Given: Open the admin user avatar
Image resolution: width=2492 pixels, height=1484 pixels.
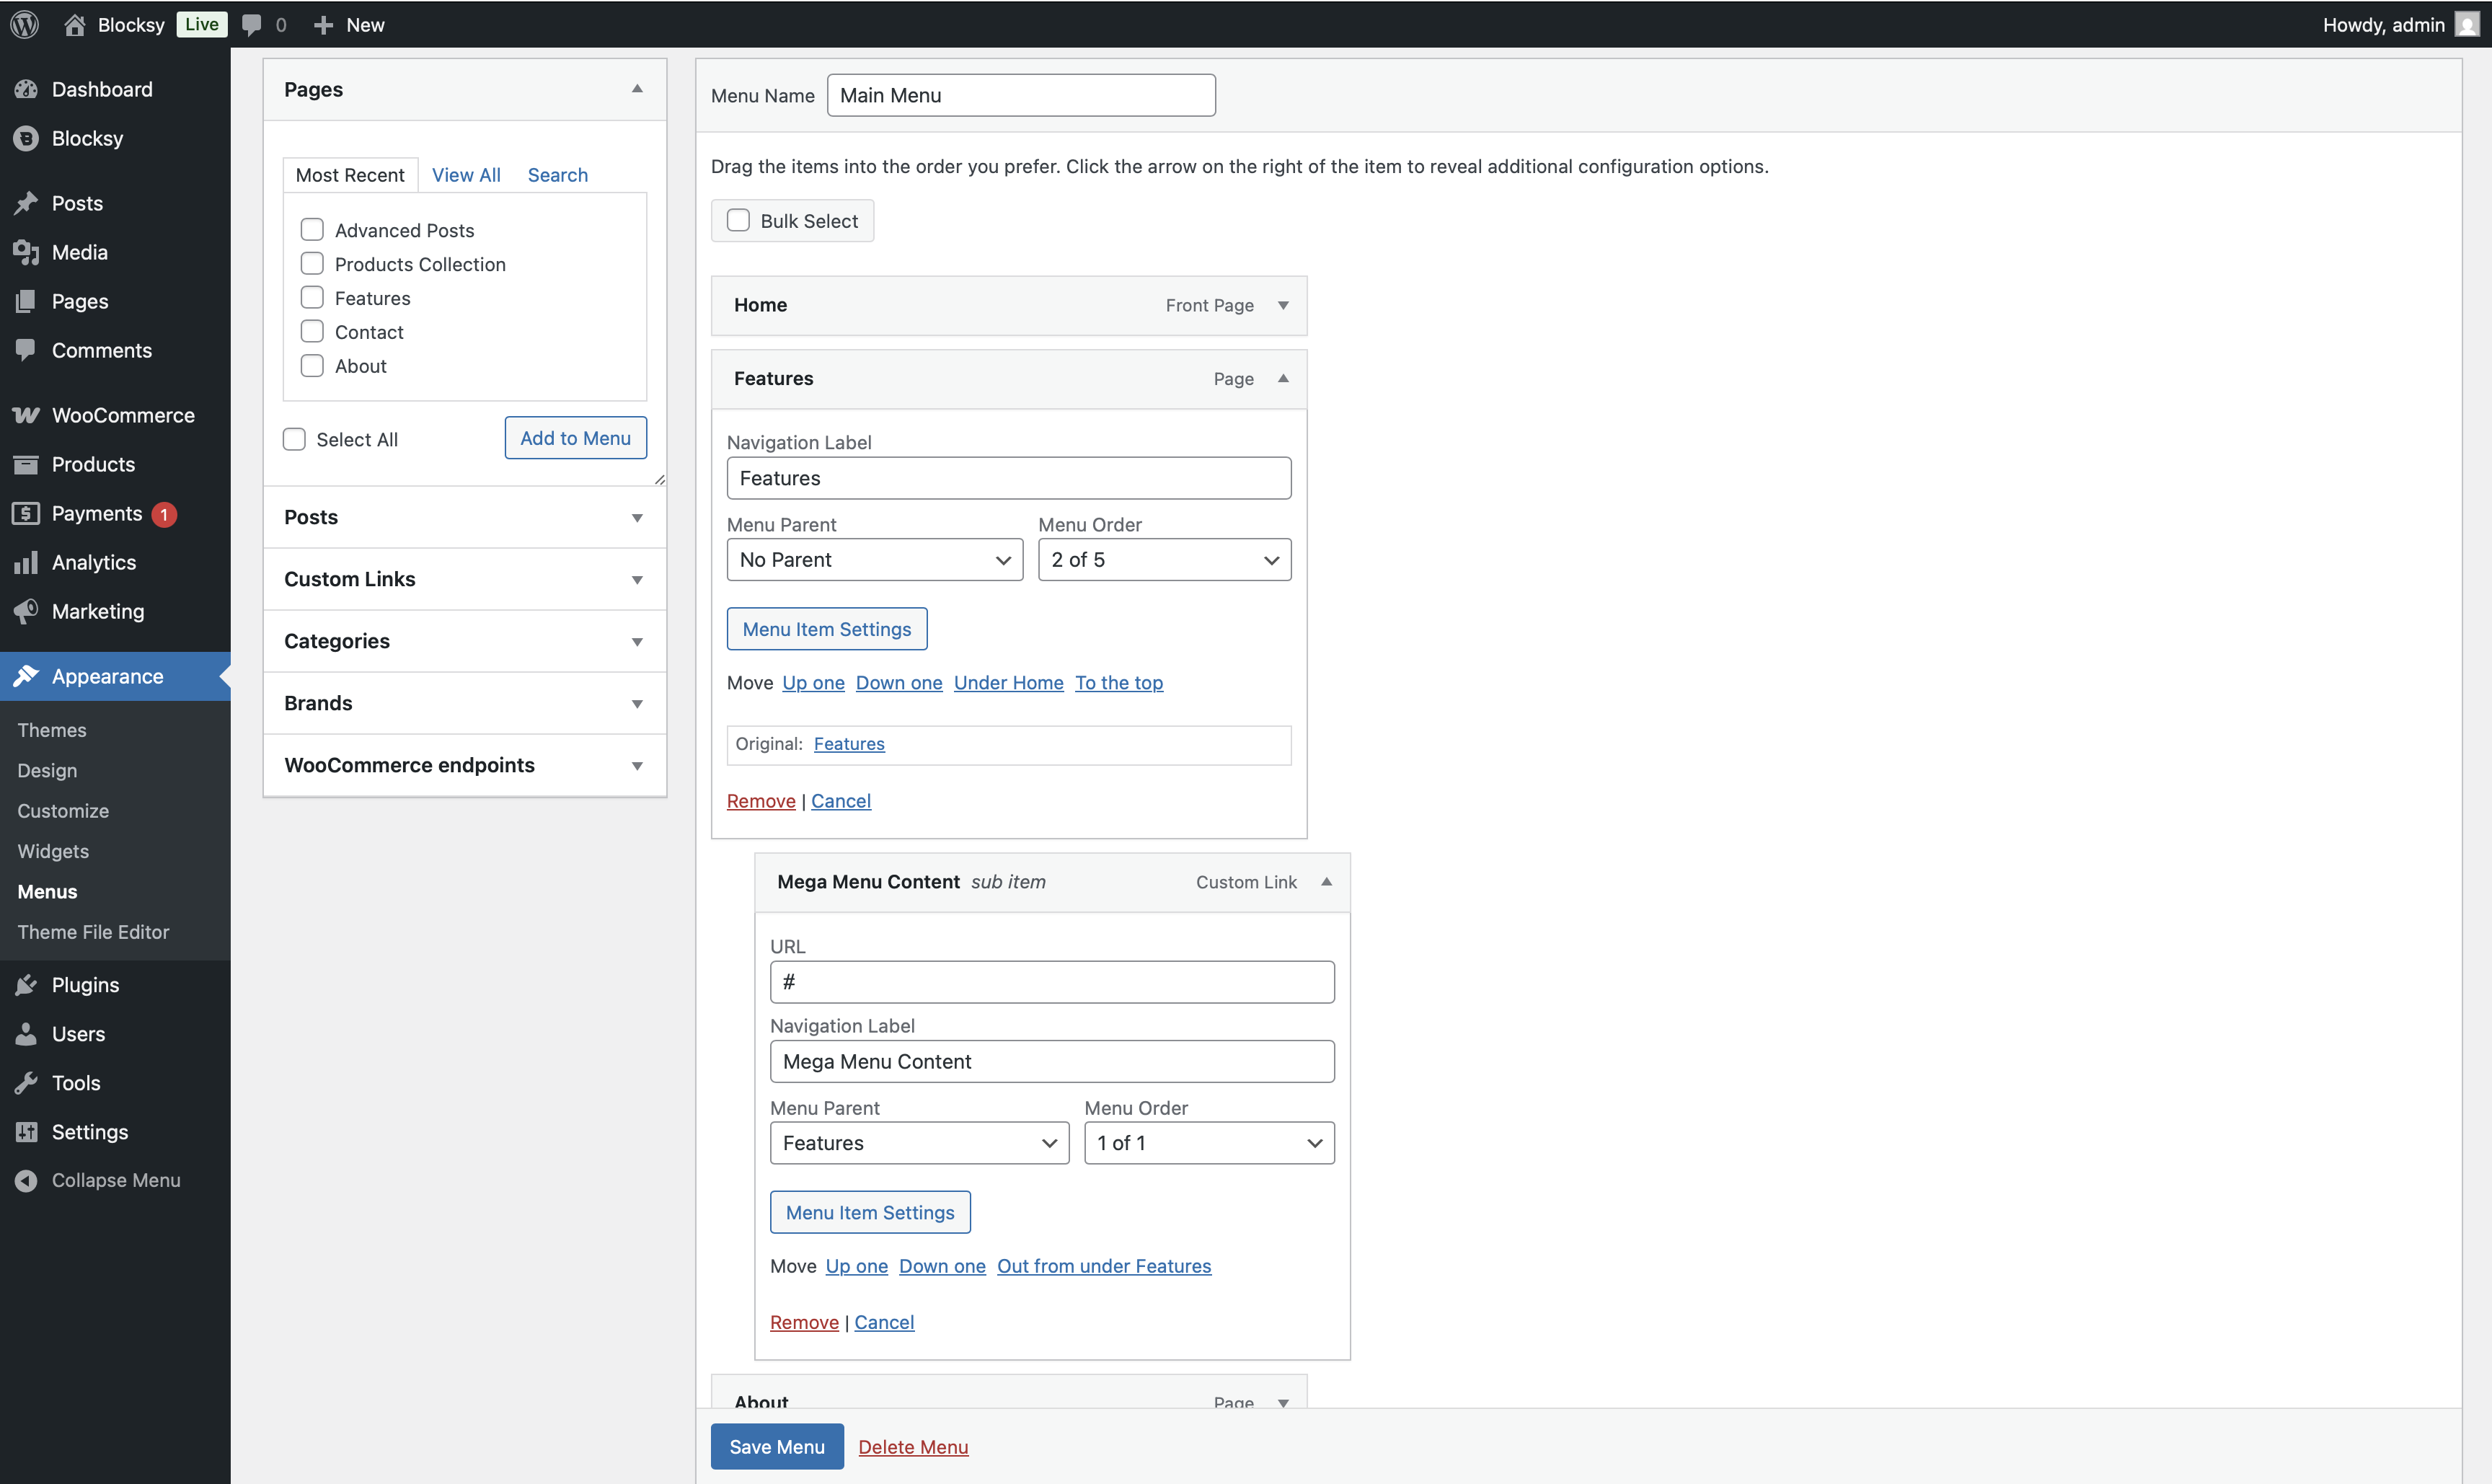Looking at the screenshot, I should 2467,25.
